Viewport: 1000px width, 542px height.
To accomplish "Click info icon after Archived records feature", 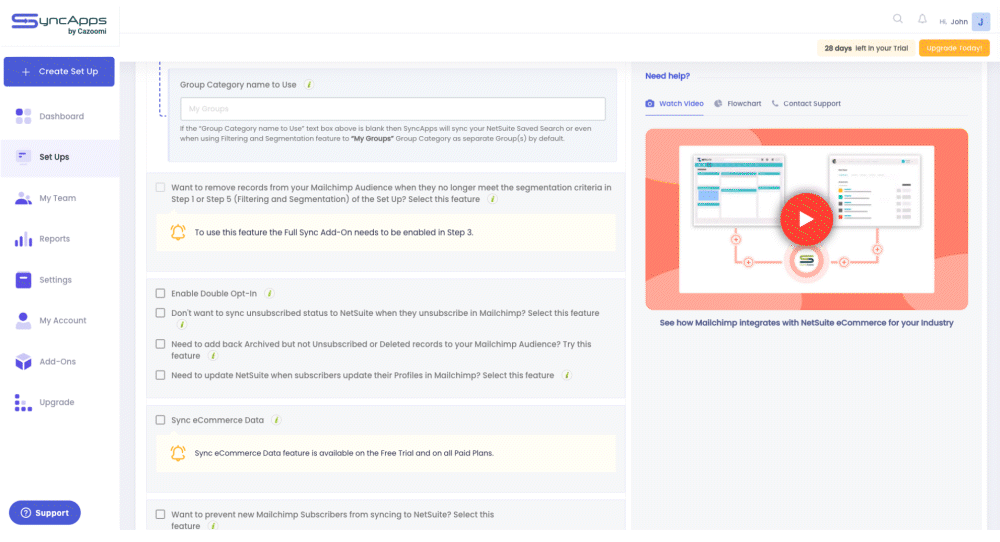I will point(213,356).
